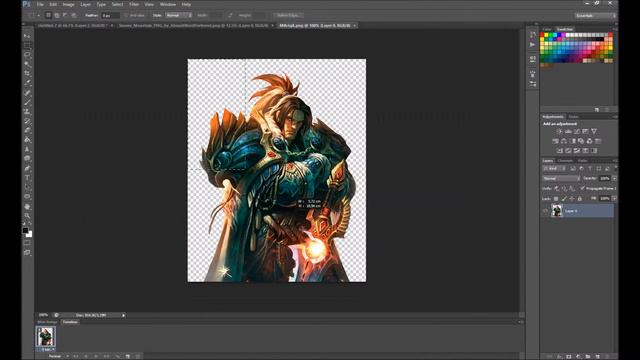Open the marquee Style dropdown
Viewport: 640px width, 360px height.
[x=178, y=16]
